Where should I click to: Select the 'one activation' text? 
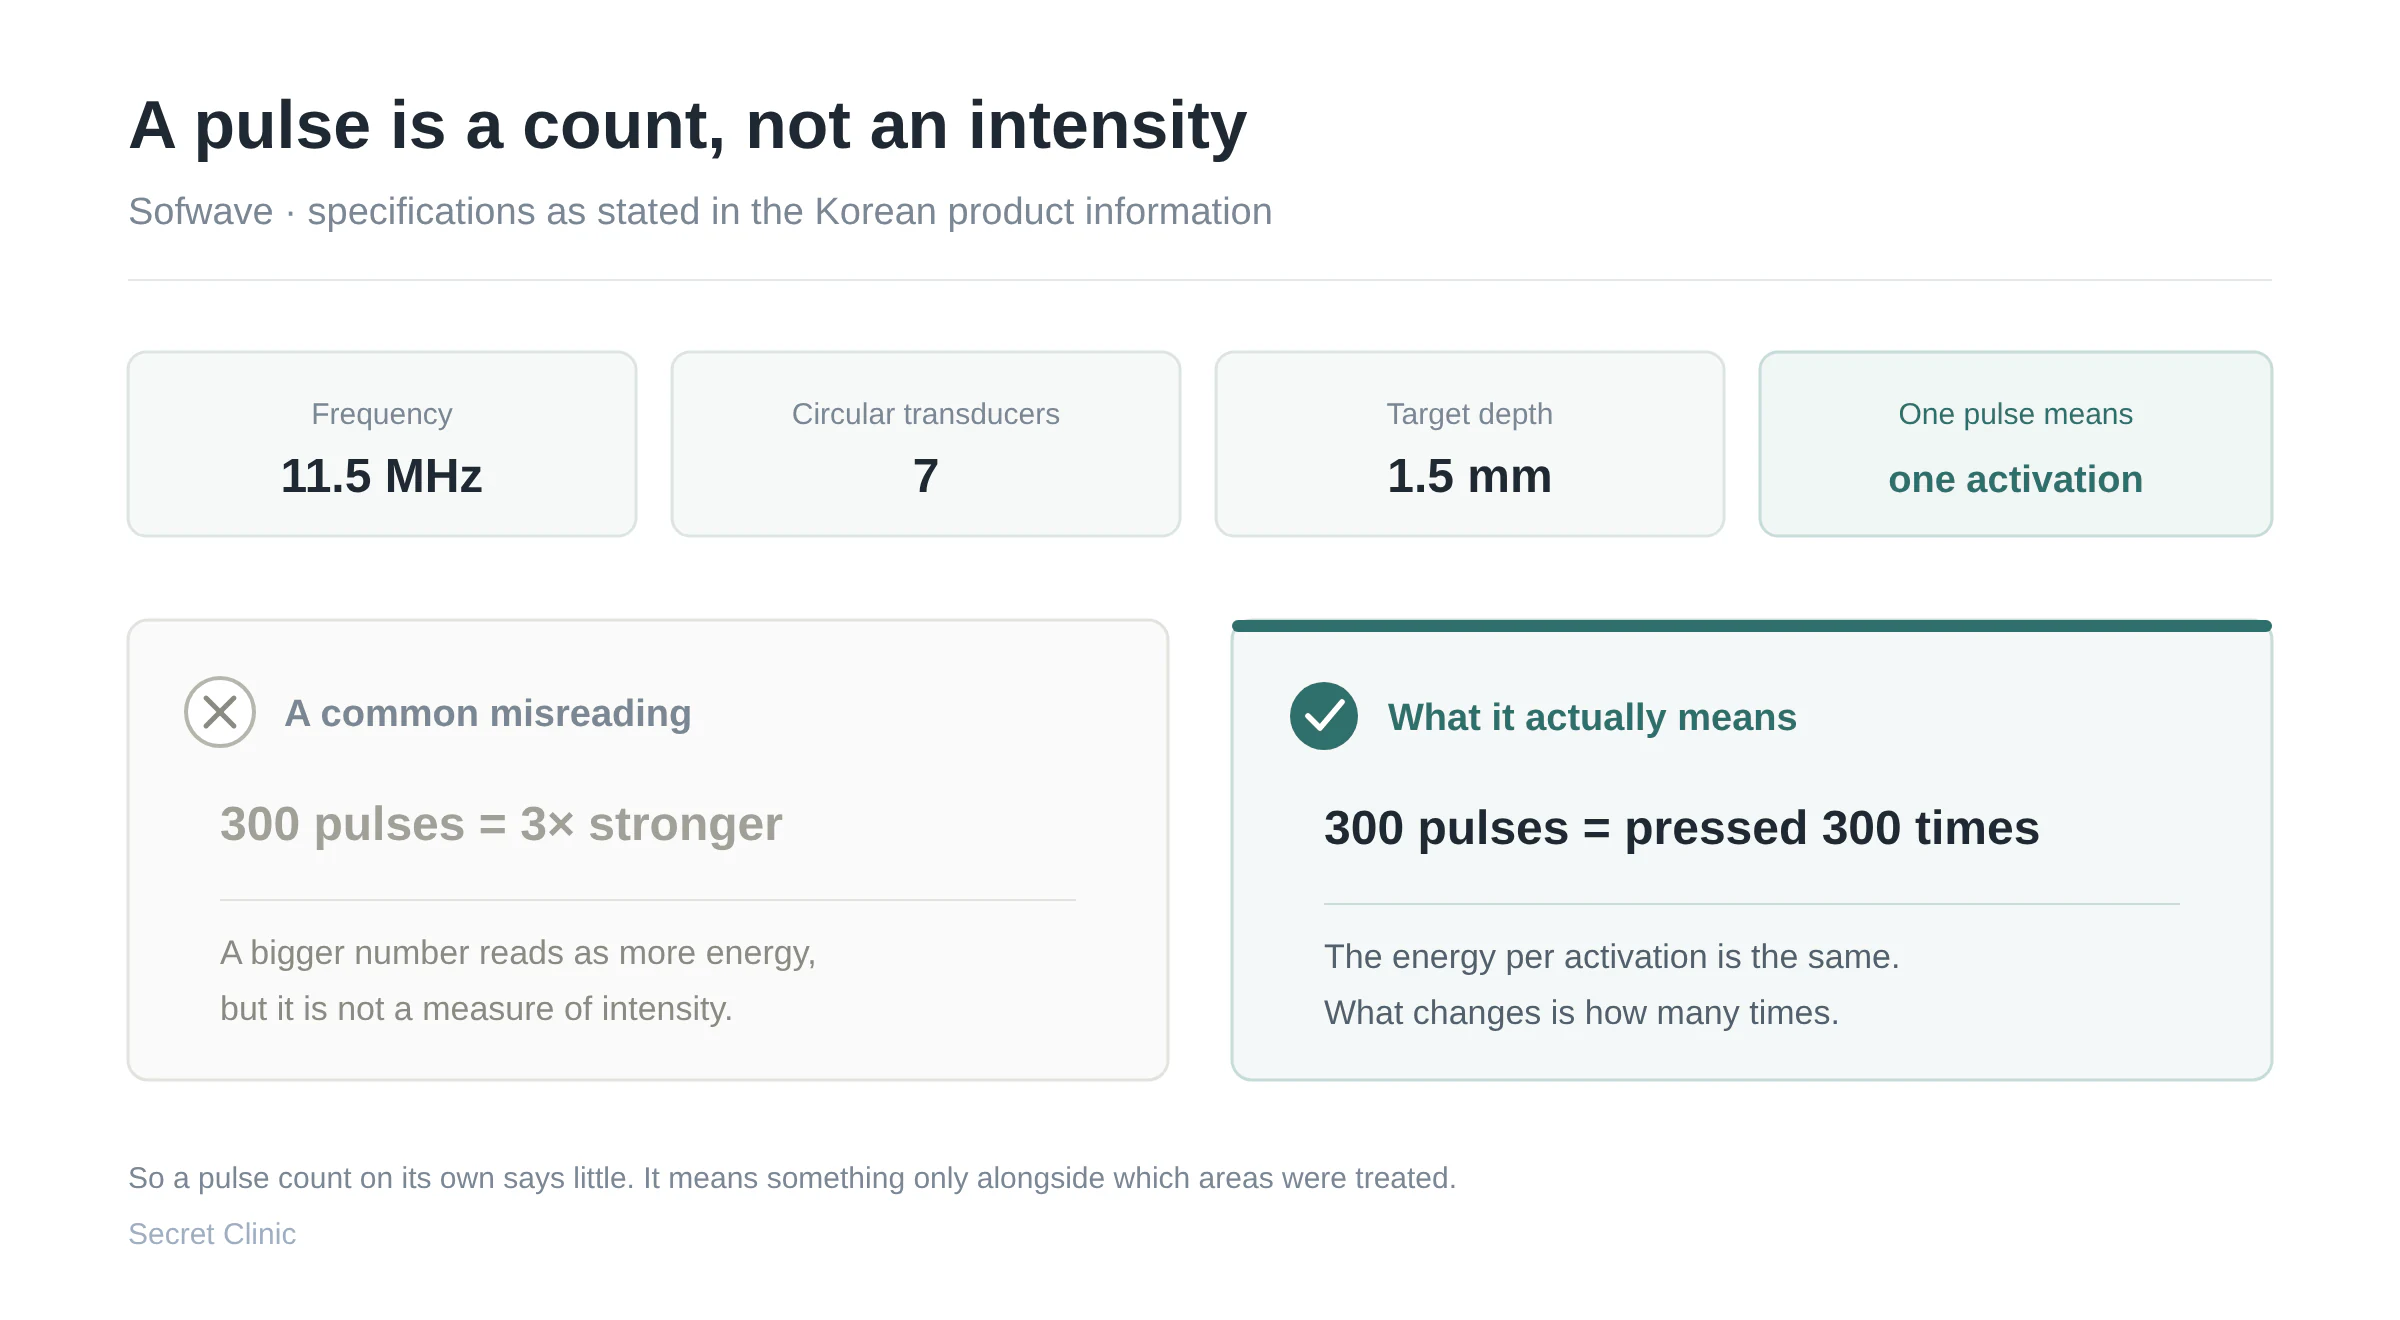(2016, 479)
